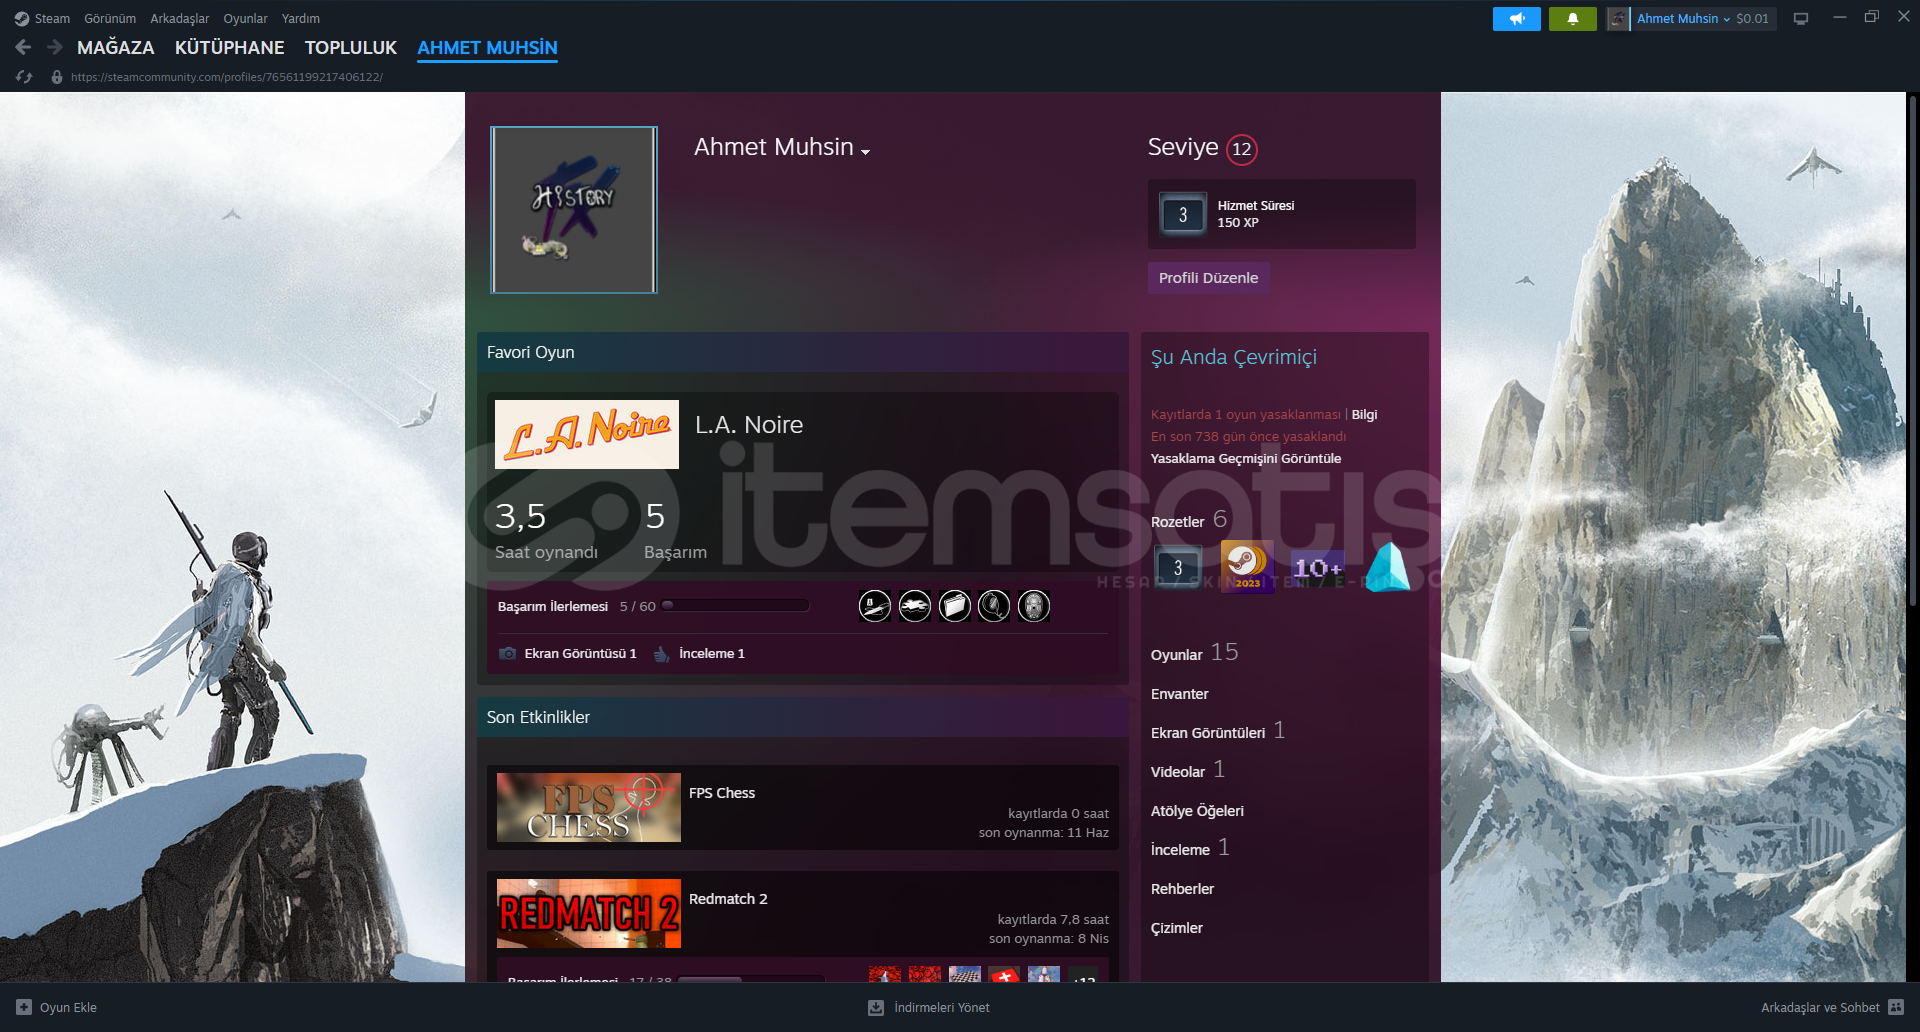The height and width of the screenshot is (1032, 1920).
Task: Open the Oyunlar 15 link
Action: click(1195, 653)
